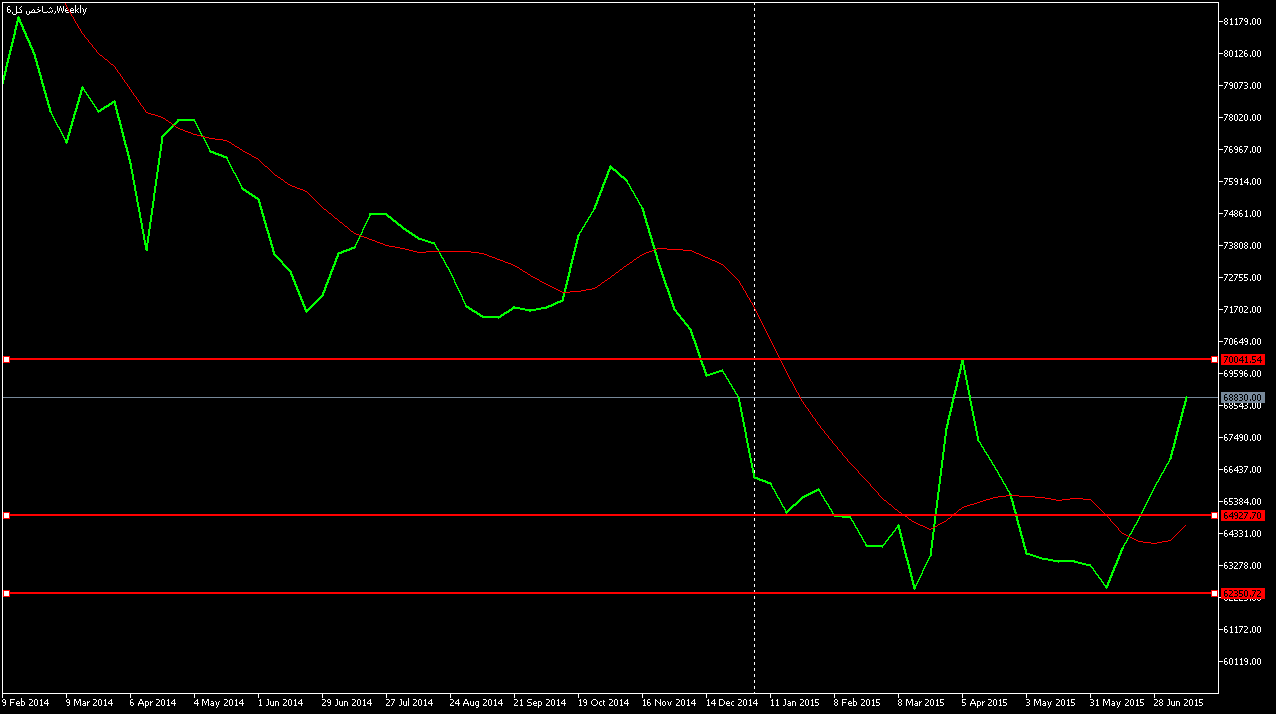Click the 14 Dec 2014 date label
Image resolution: width=1276 pixels, height=714 pixels.
coord(732,702)
